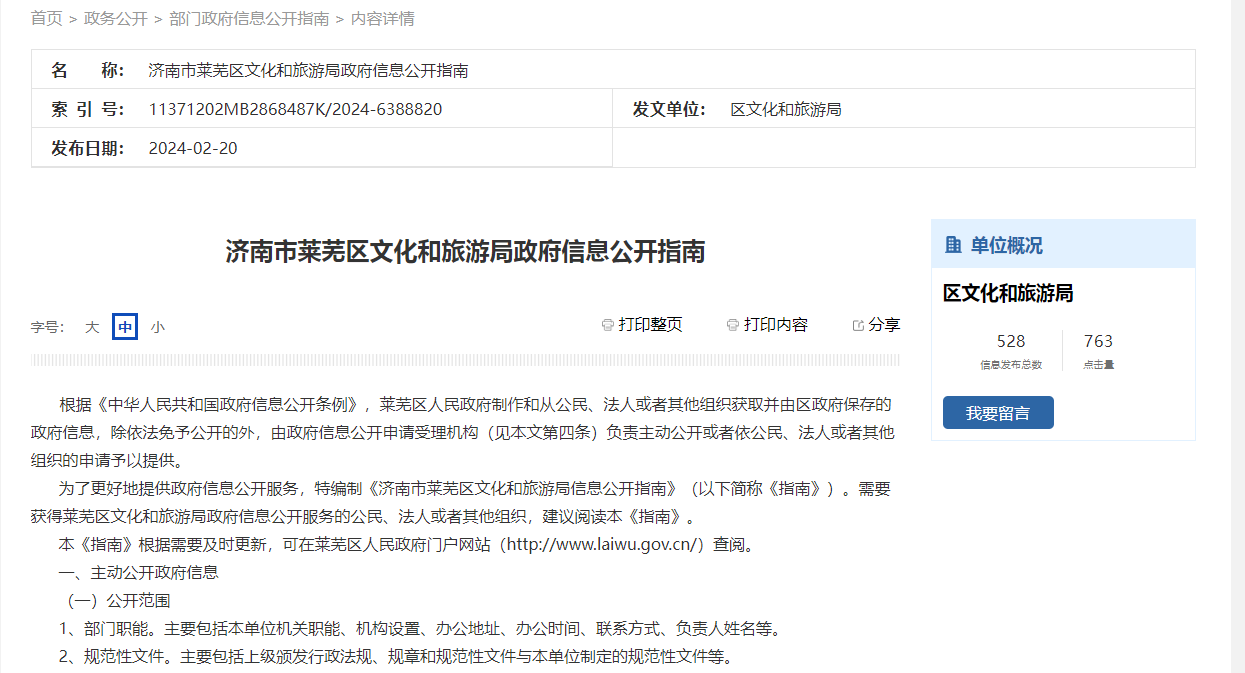Click the 发布日期 label
The height and width of the screenshot is (673, 1245).
click(x=88, y=148)
